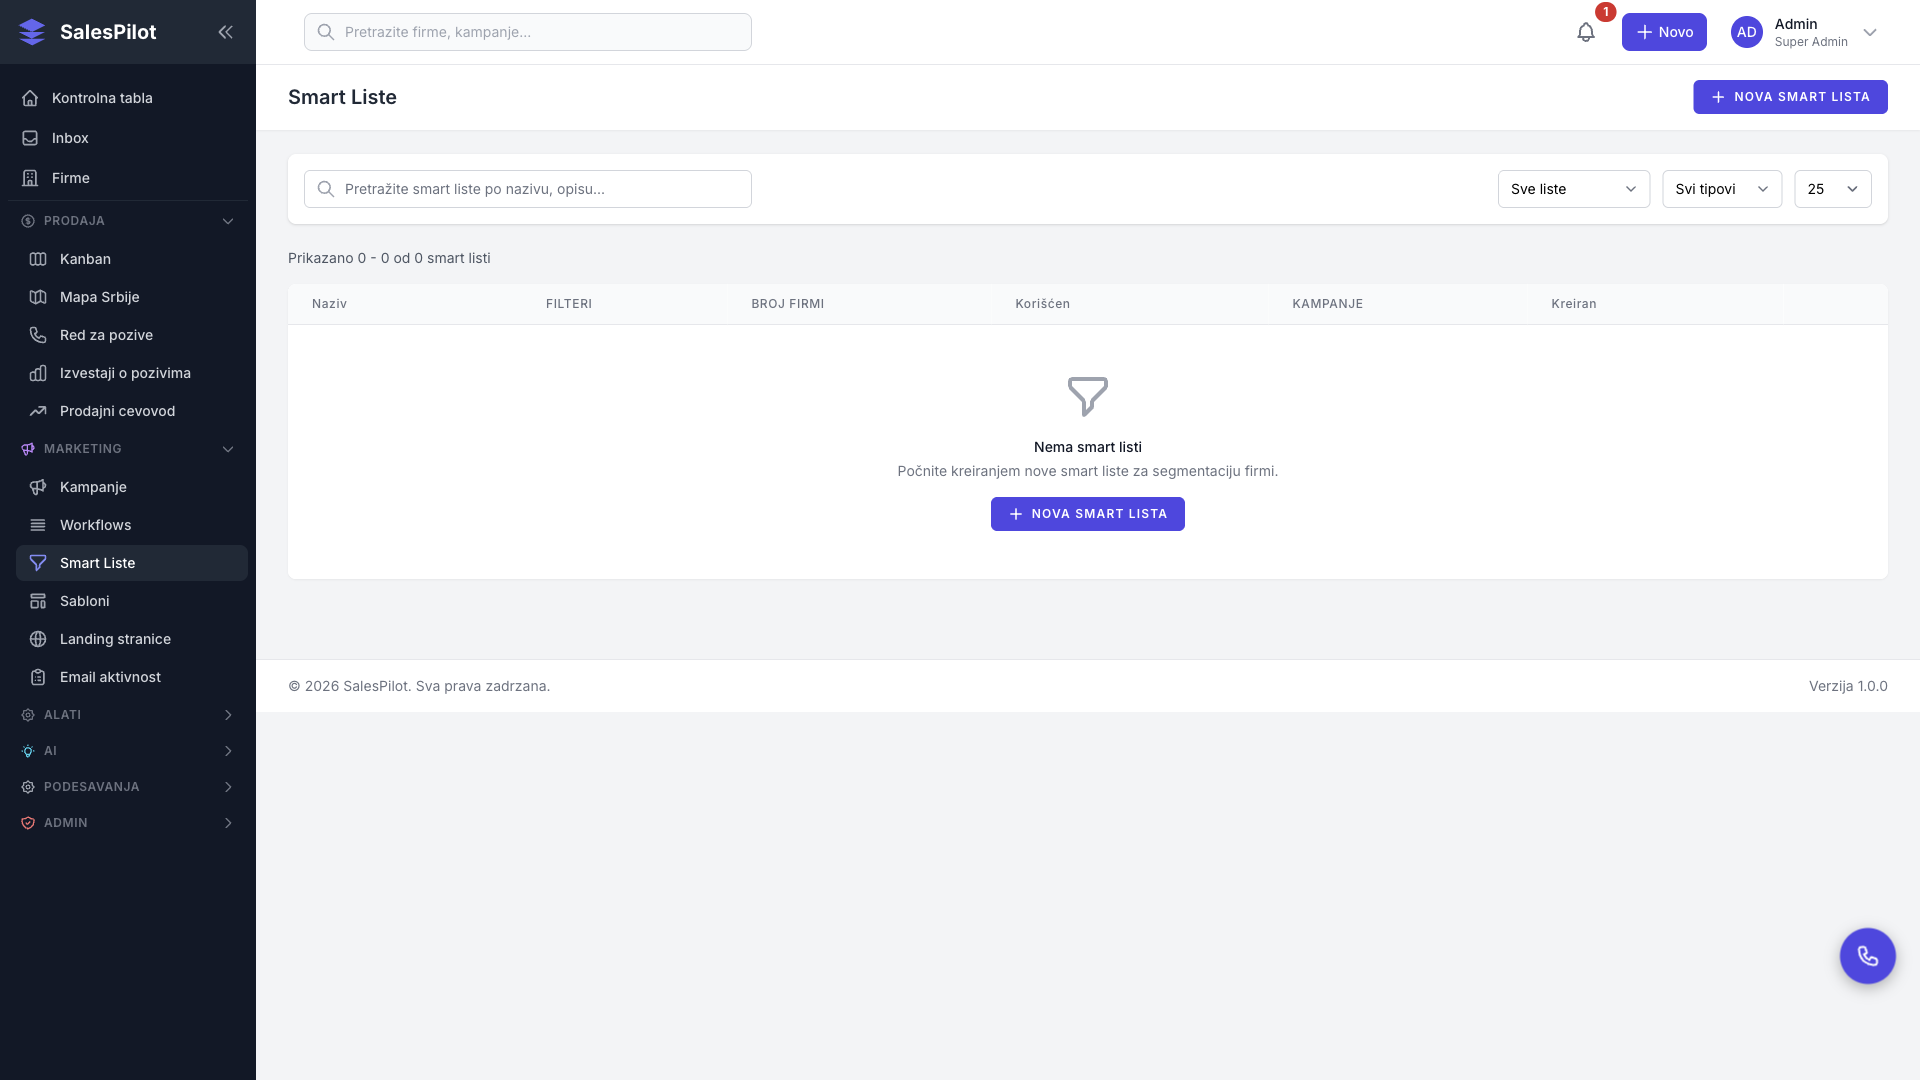Click the notification bell icon
1920x1080 pixels.
(x=1586, y=32)
